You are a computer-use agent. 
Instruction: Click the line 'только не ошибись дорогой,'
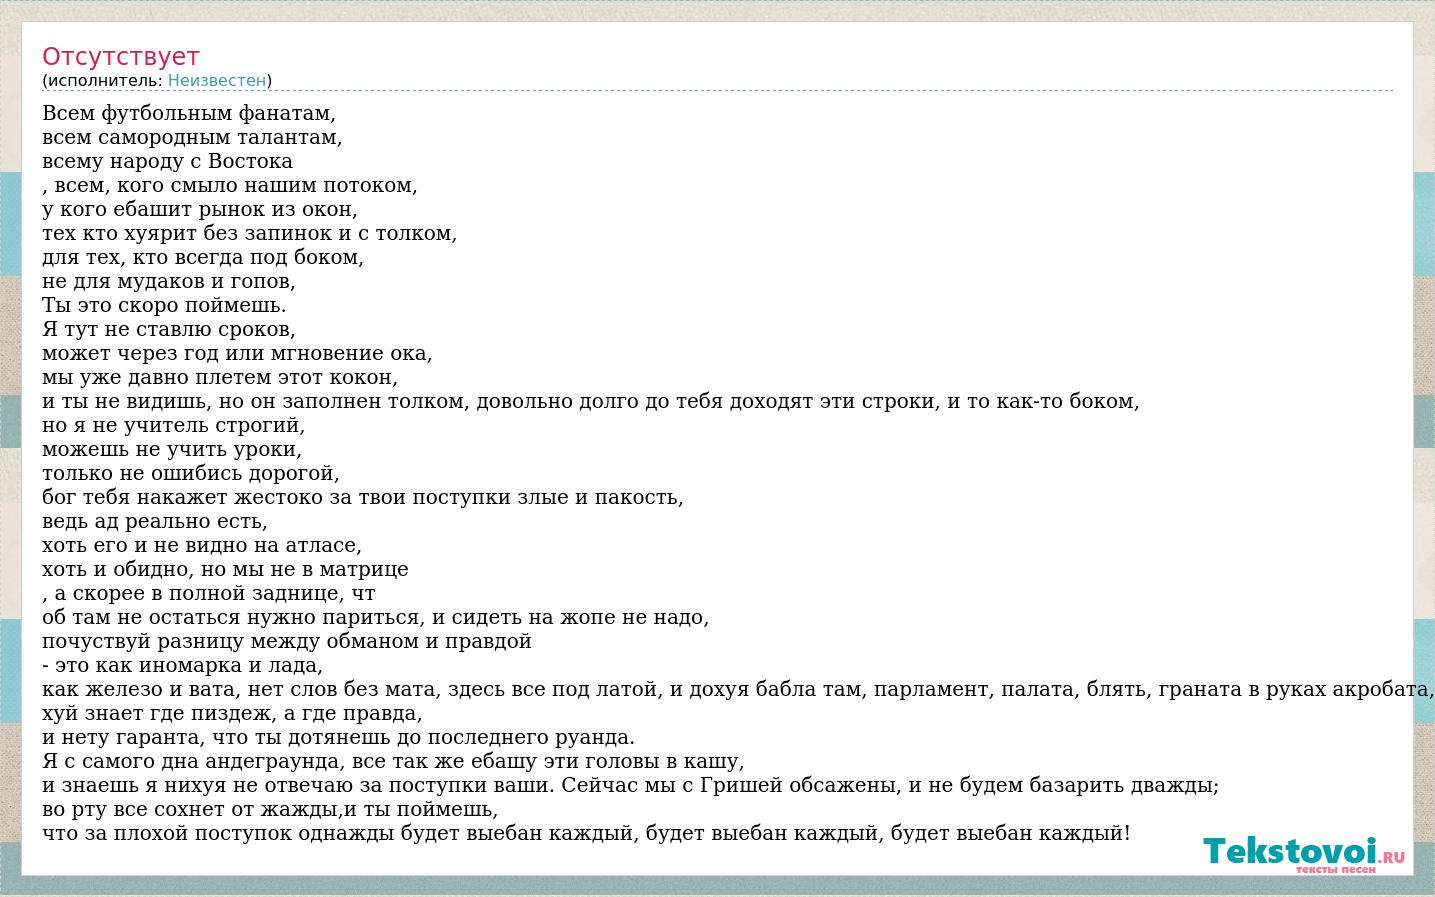191,473
